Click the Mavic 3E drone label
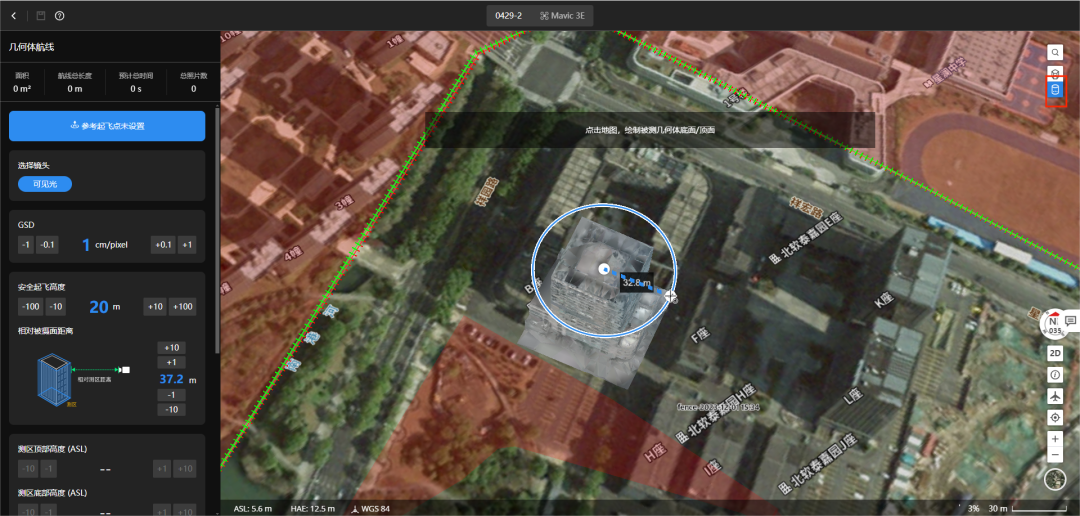The image size is (1080, 516). click(564, 16)
